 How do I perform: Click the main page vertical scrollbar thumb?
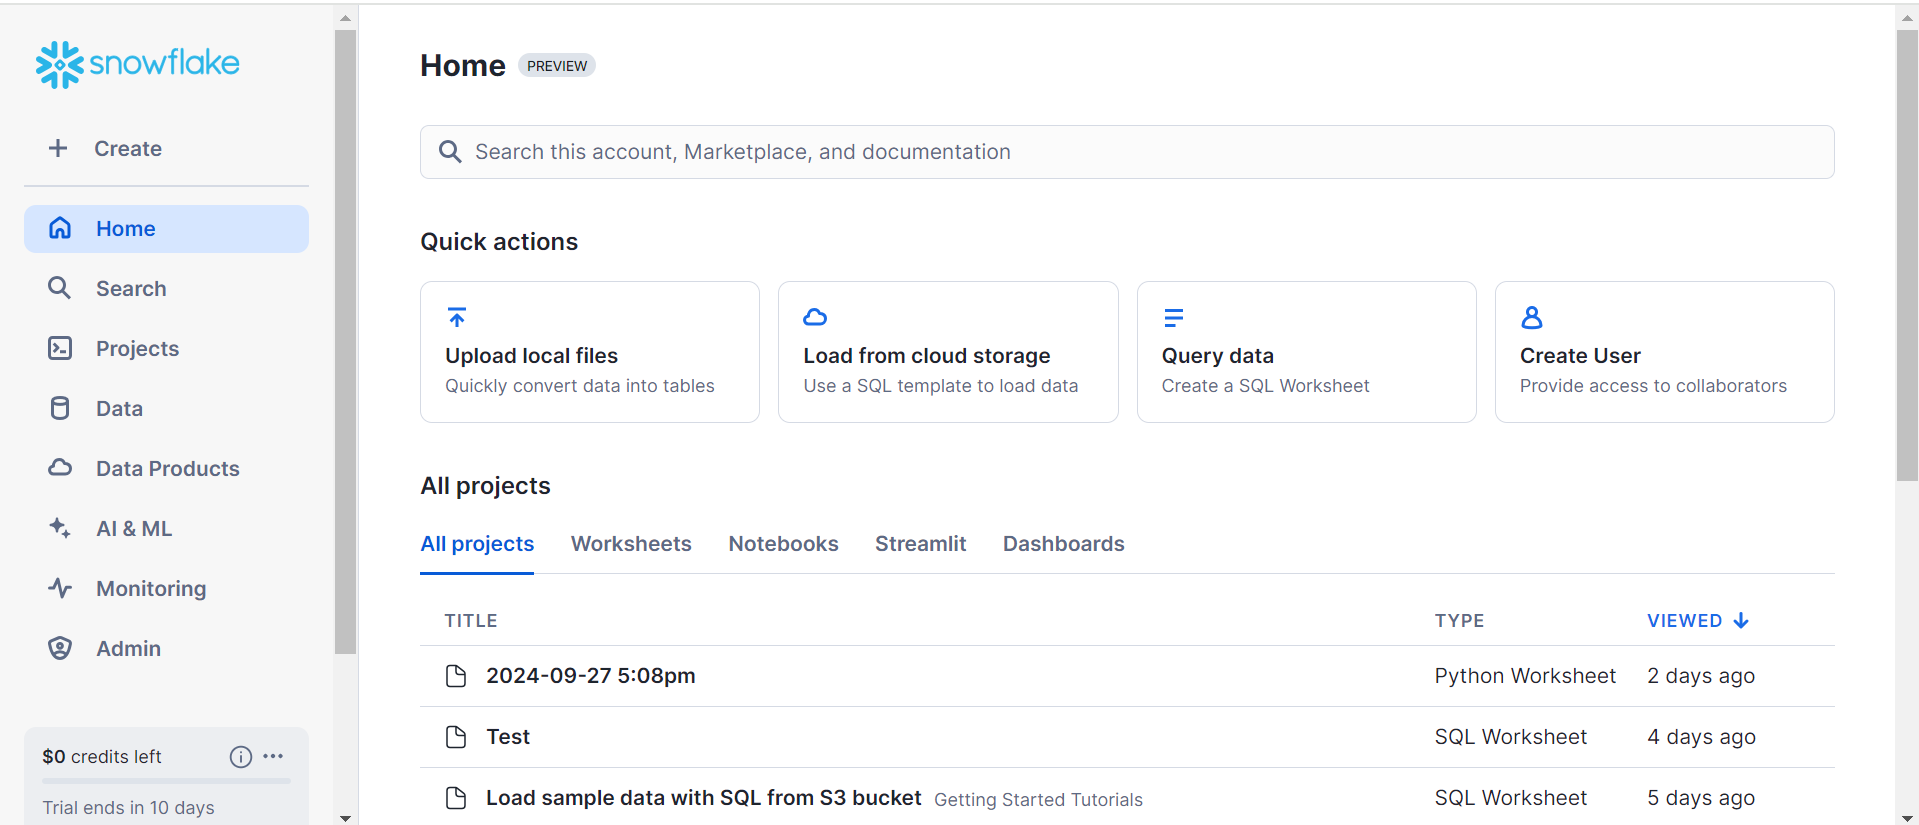coord(1906,256)
